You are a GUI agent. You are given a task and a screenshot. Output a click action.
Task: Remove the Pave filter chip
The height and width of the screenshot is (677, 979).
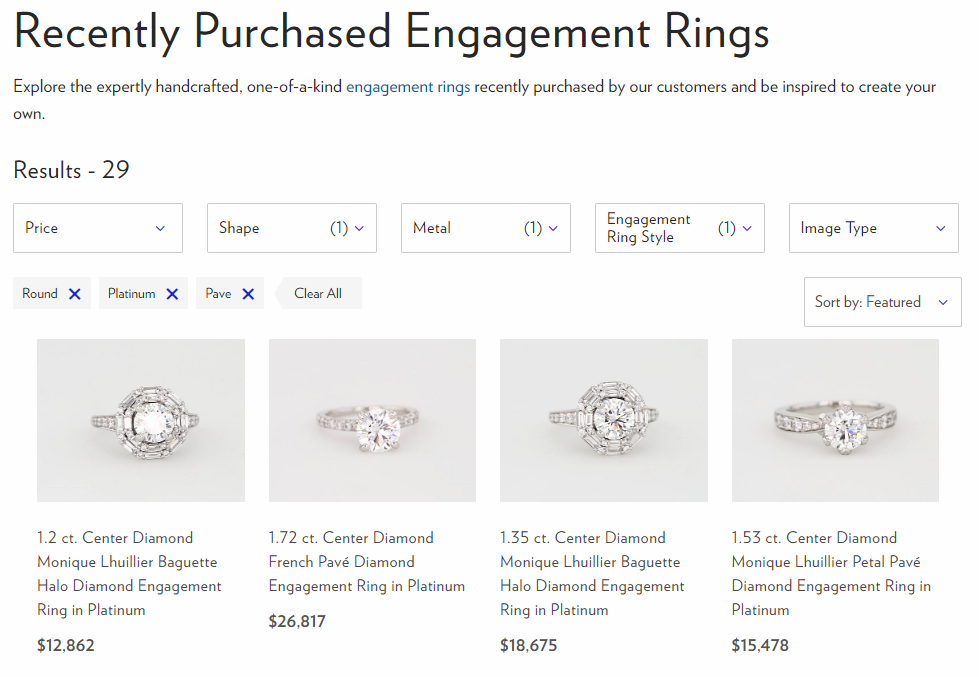coord(248,294)
